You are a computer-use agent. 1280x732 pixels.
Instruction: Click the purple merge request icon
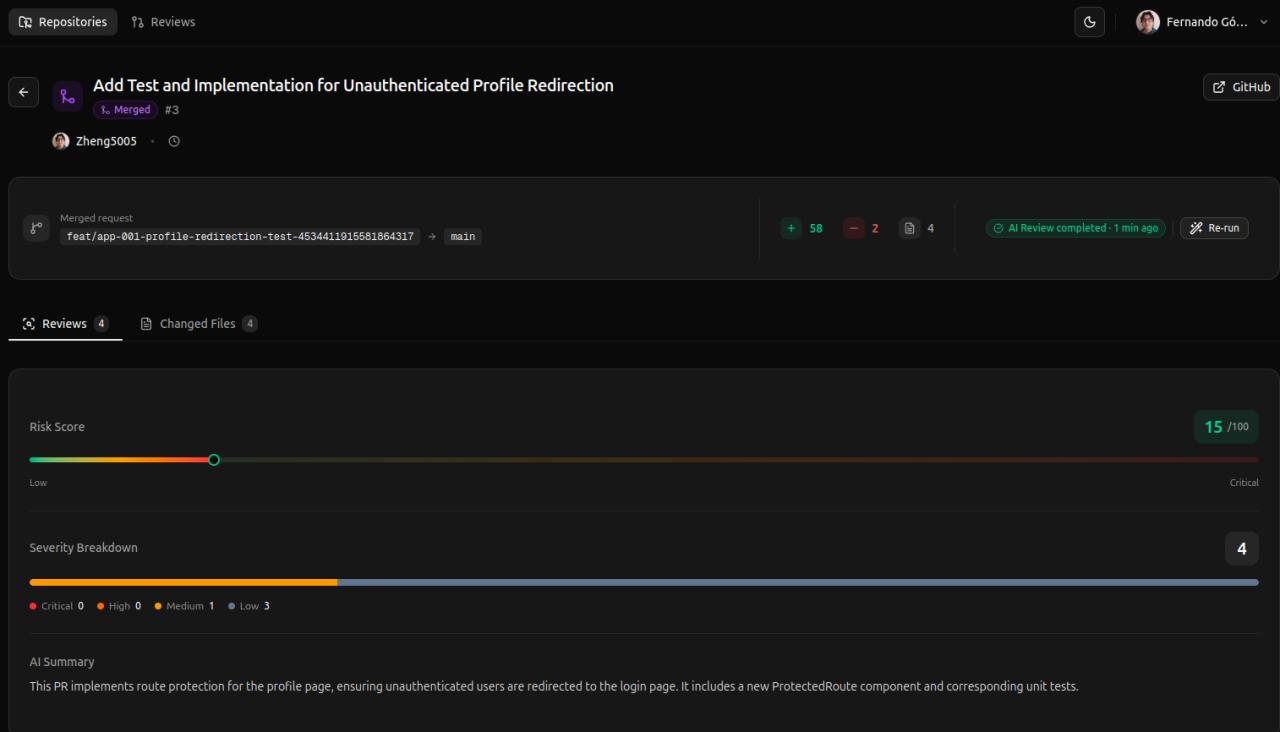[67, 96]
